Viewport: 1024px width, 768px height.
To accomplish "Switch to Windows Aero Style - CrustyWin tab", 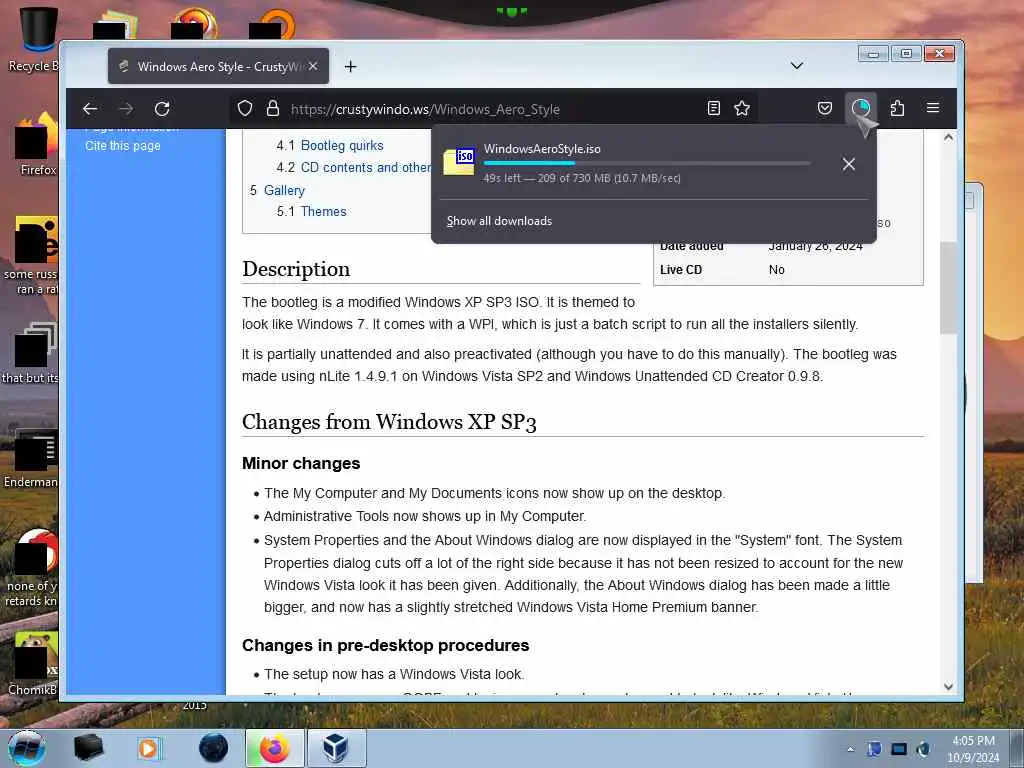I will [x=219, y=66].
